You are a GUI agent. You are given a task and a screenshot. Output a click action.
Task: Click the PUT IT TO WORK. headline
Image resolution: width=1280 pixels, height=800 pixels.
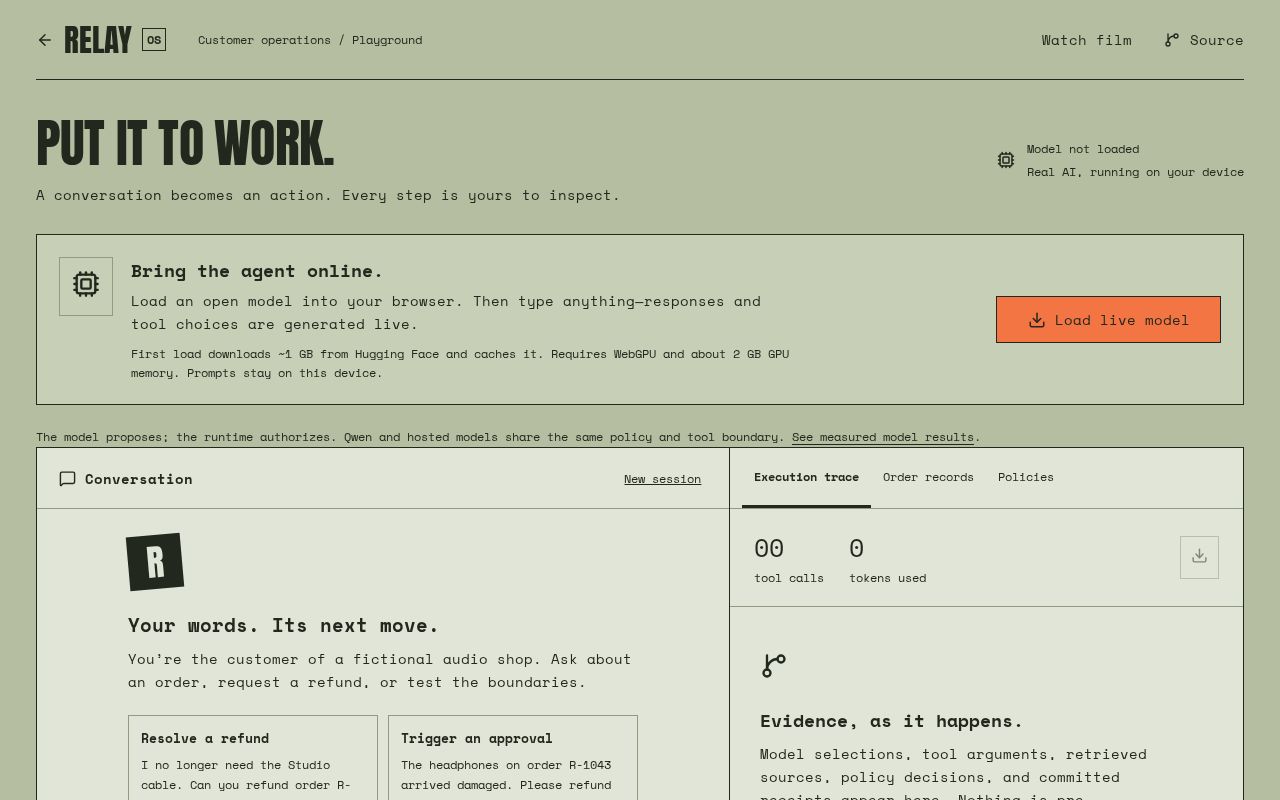point(185,143)
